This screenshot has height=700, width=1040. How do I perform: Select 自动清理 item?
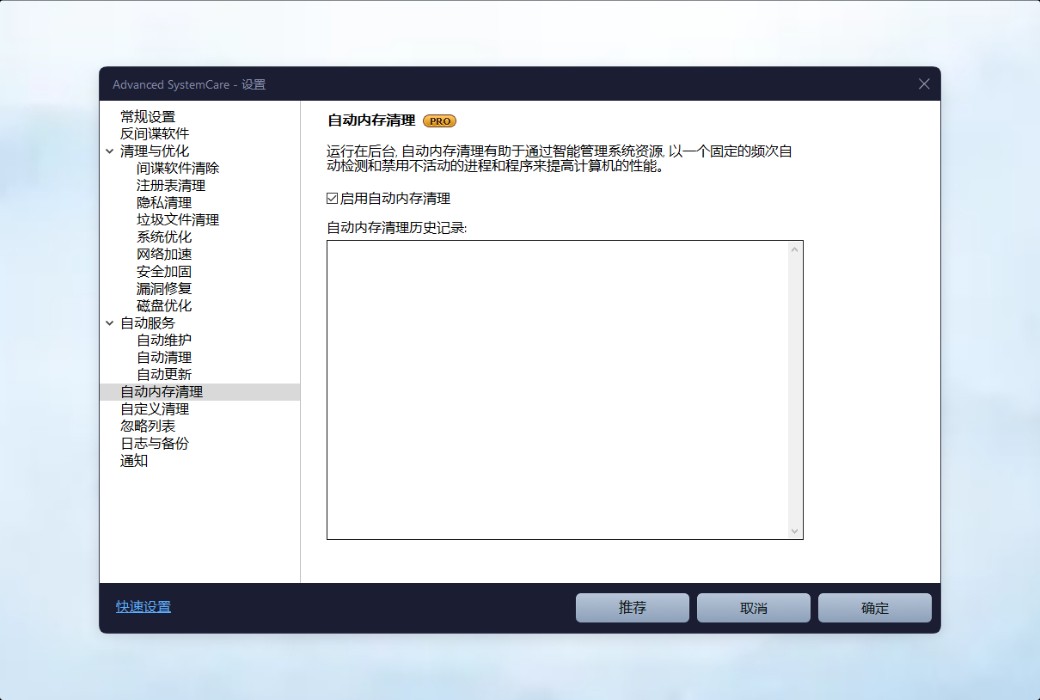(x=164, y=358)
